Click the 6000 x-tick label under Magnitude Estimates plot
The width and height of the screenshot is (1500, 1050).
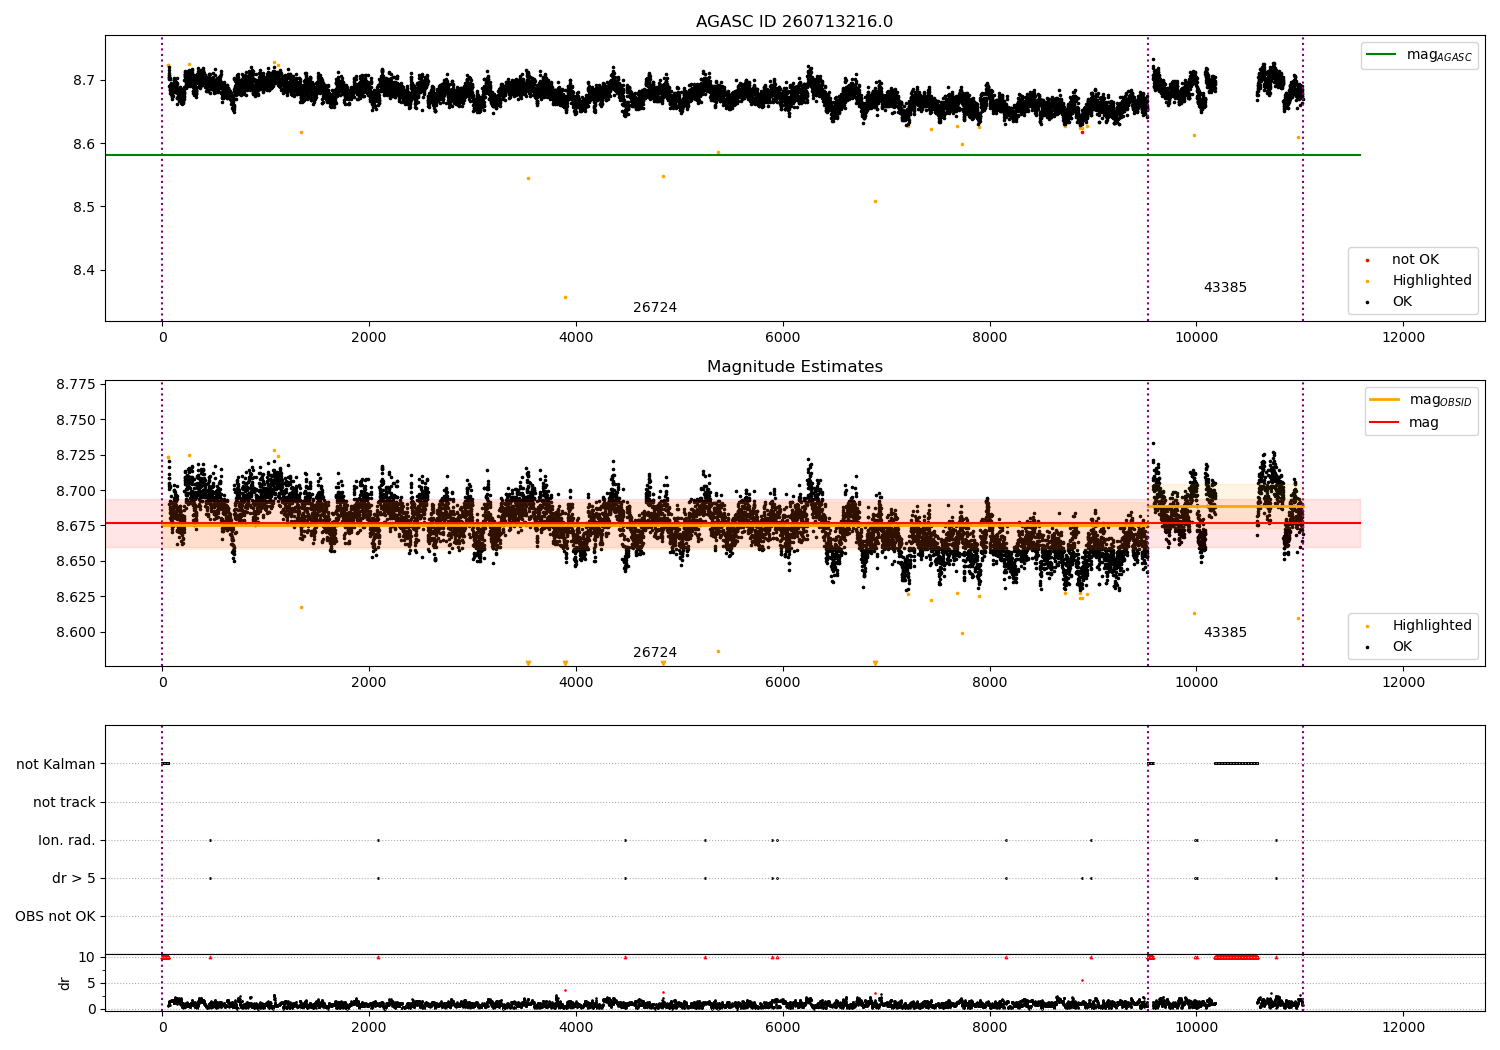coord(783,683)
